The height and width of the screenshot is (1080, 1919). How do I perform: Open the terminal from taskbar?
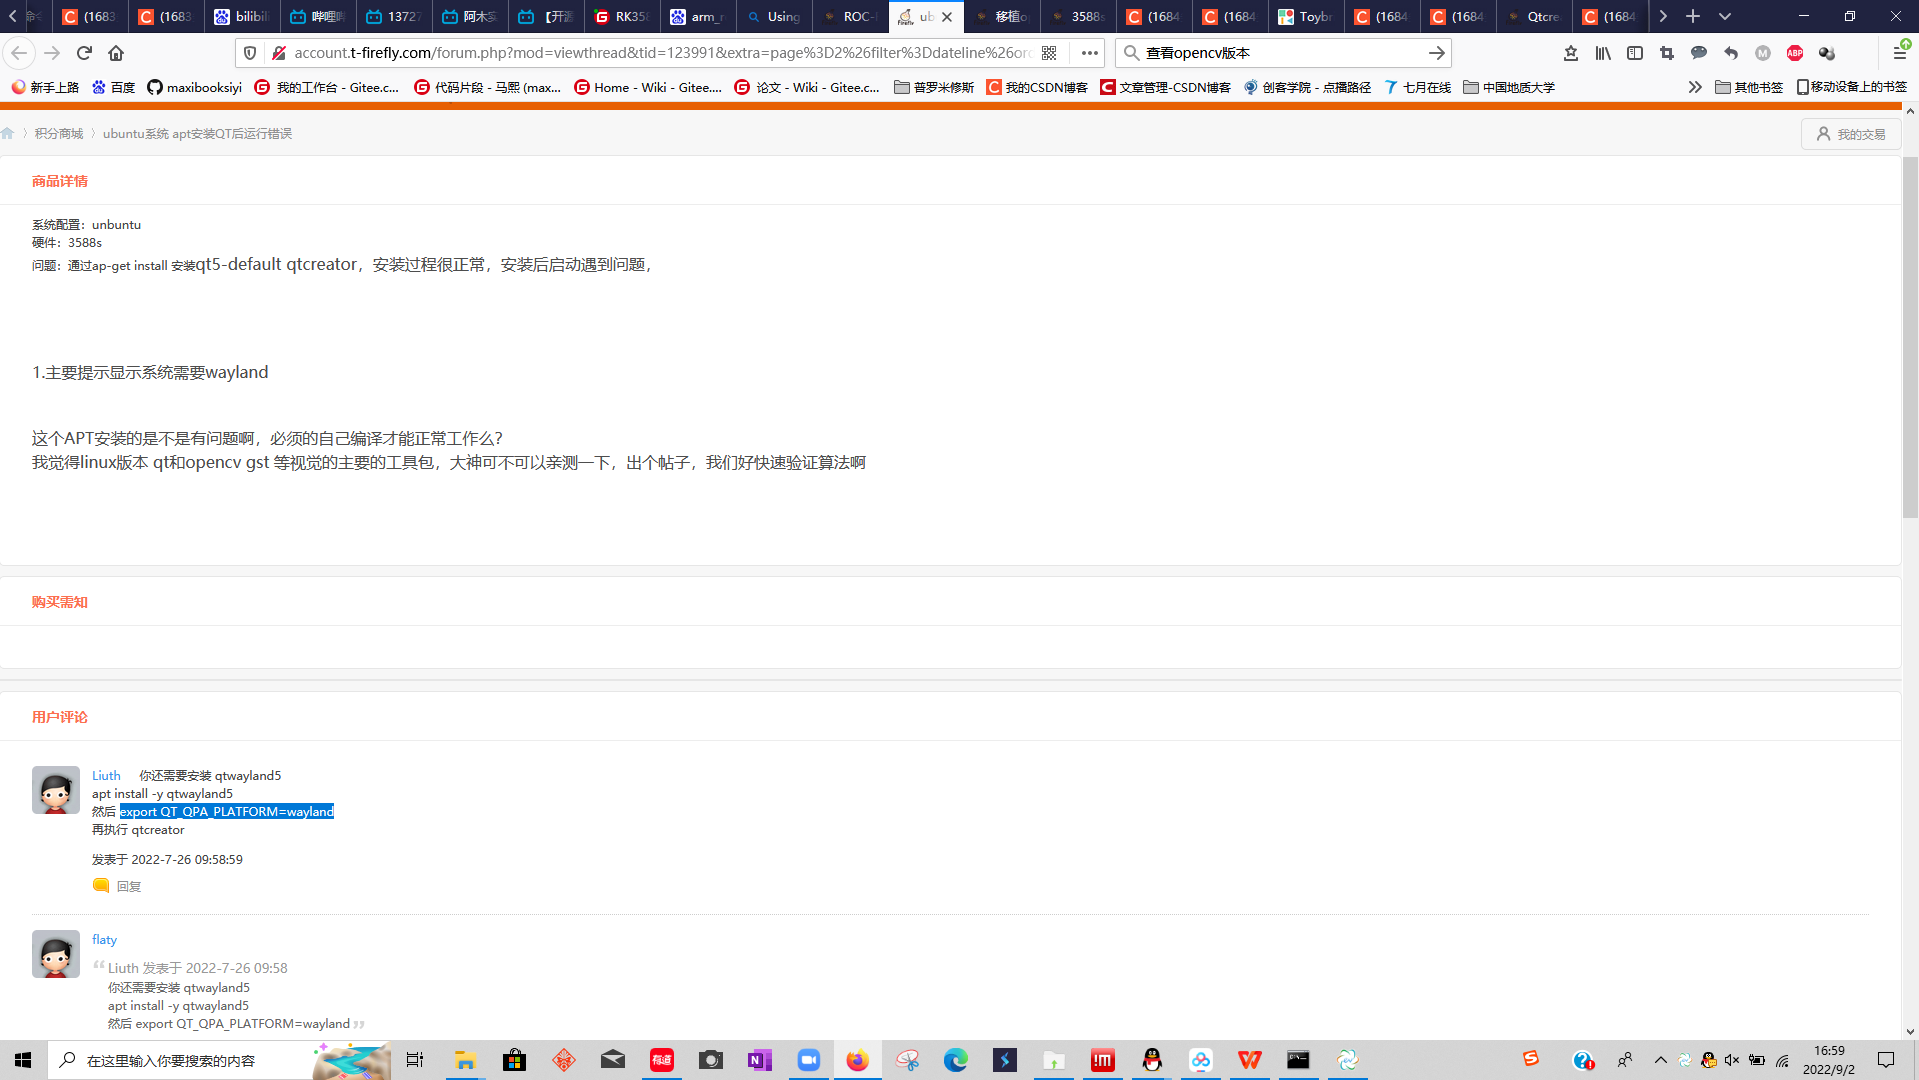tap(1298, 1060)
